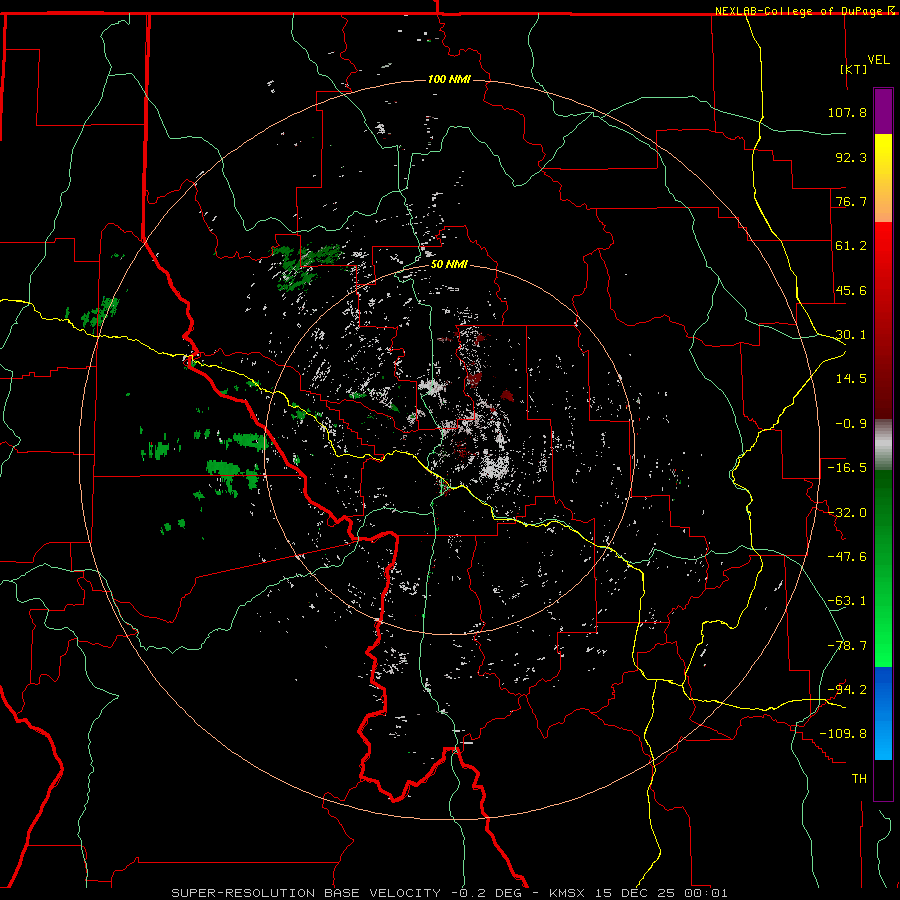This screenshot has width=900, height=900.
Task: Pick the yellow-orange segment of velocity color bar
Action: [883, 178]
